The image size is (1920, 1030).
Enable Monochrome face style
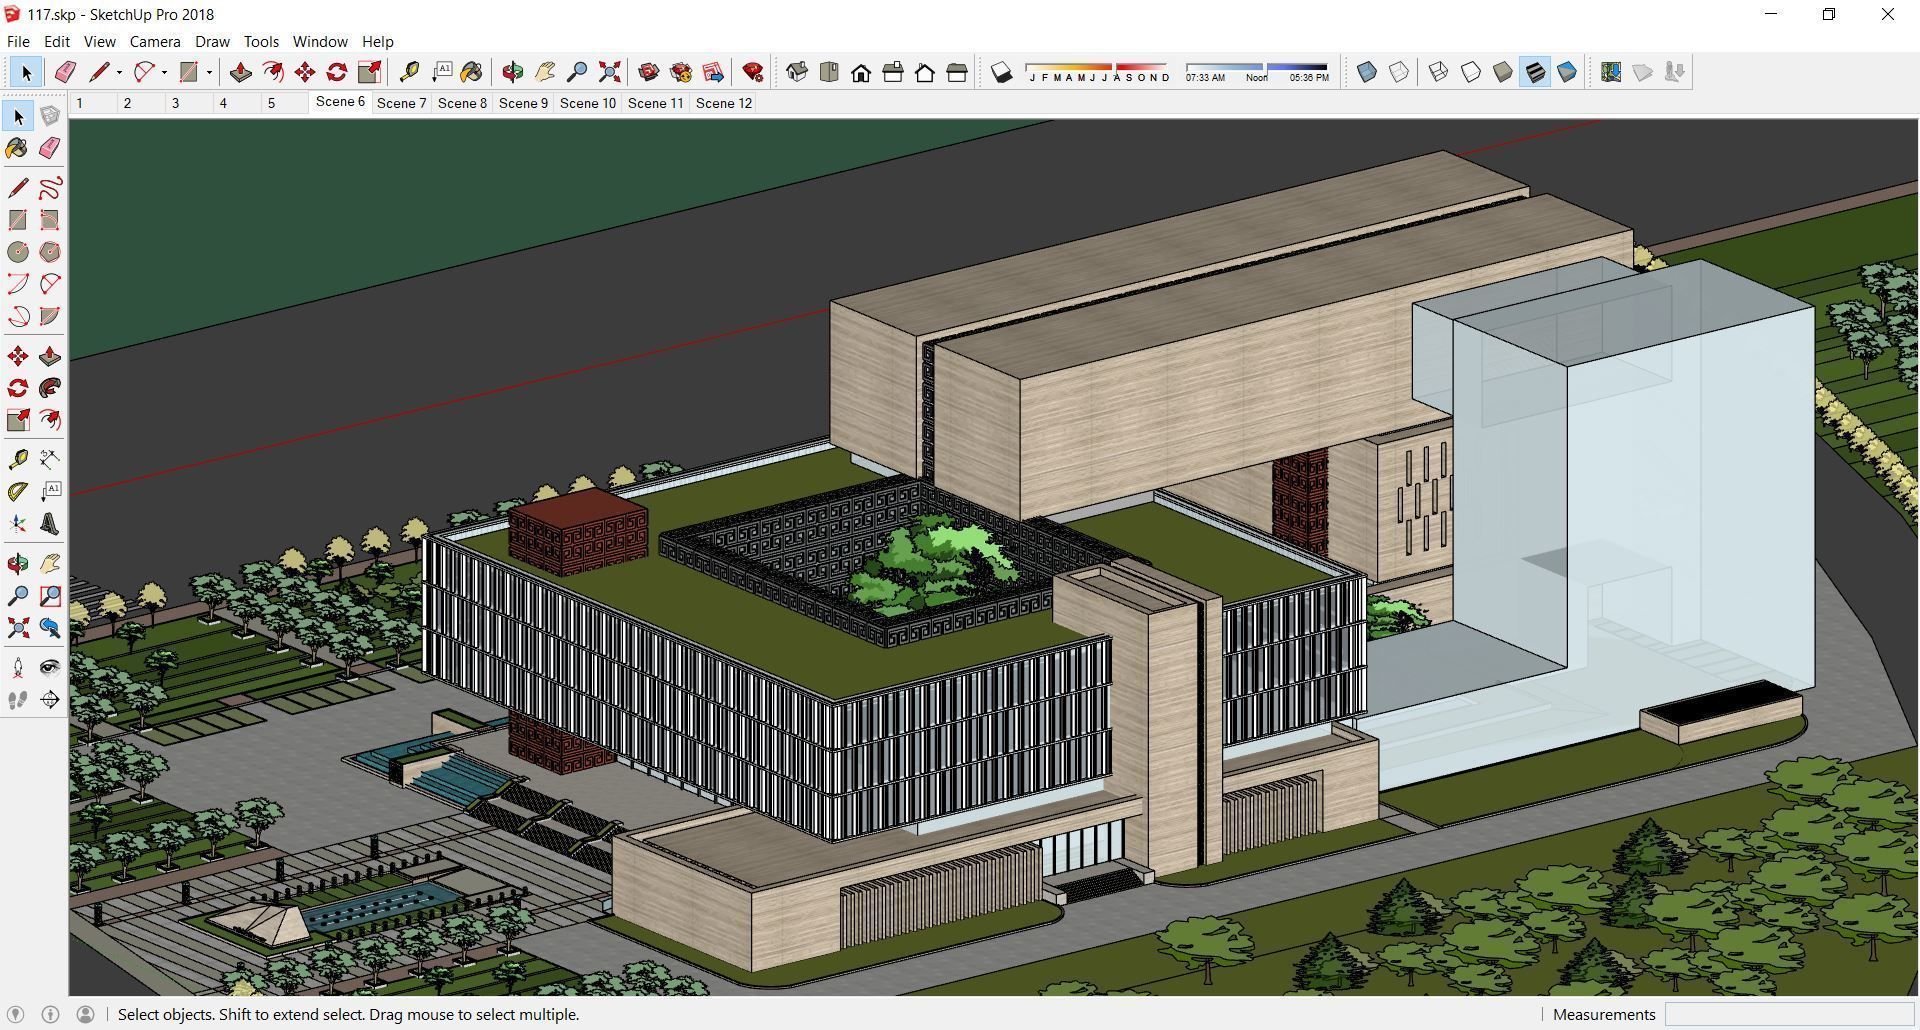[x=1567, y=72]
